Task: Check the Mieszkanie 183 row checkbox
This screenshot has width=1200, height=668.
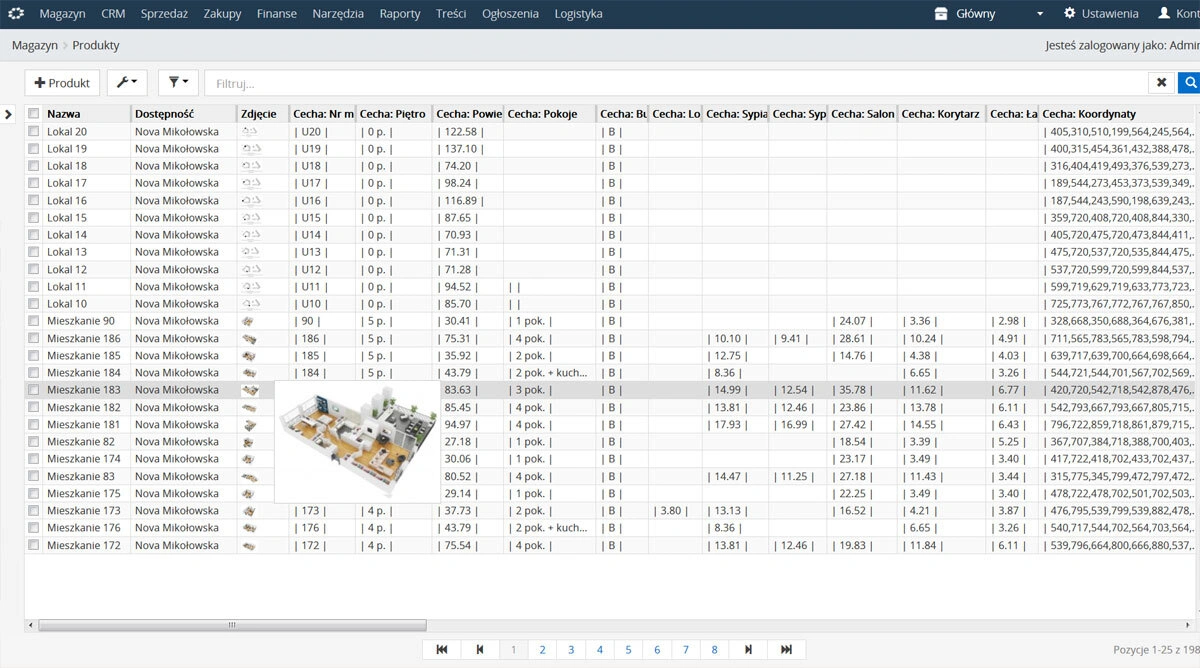Action: point(33,390)
